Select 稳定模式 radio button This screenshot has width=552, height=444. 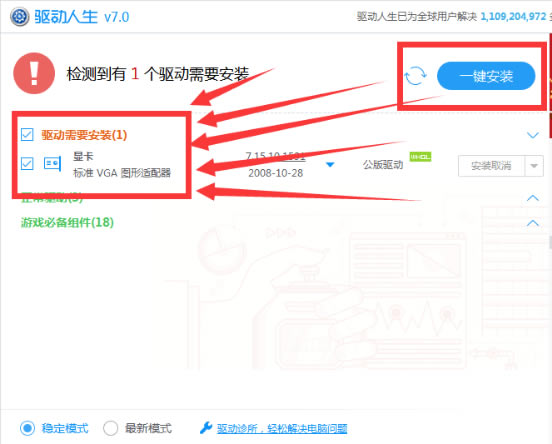pos(27,428)
